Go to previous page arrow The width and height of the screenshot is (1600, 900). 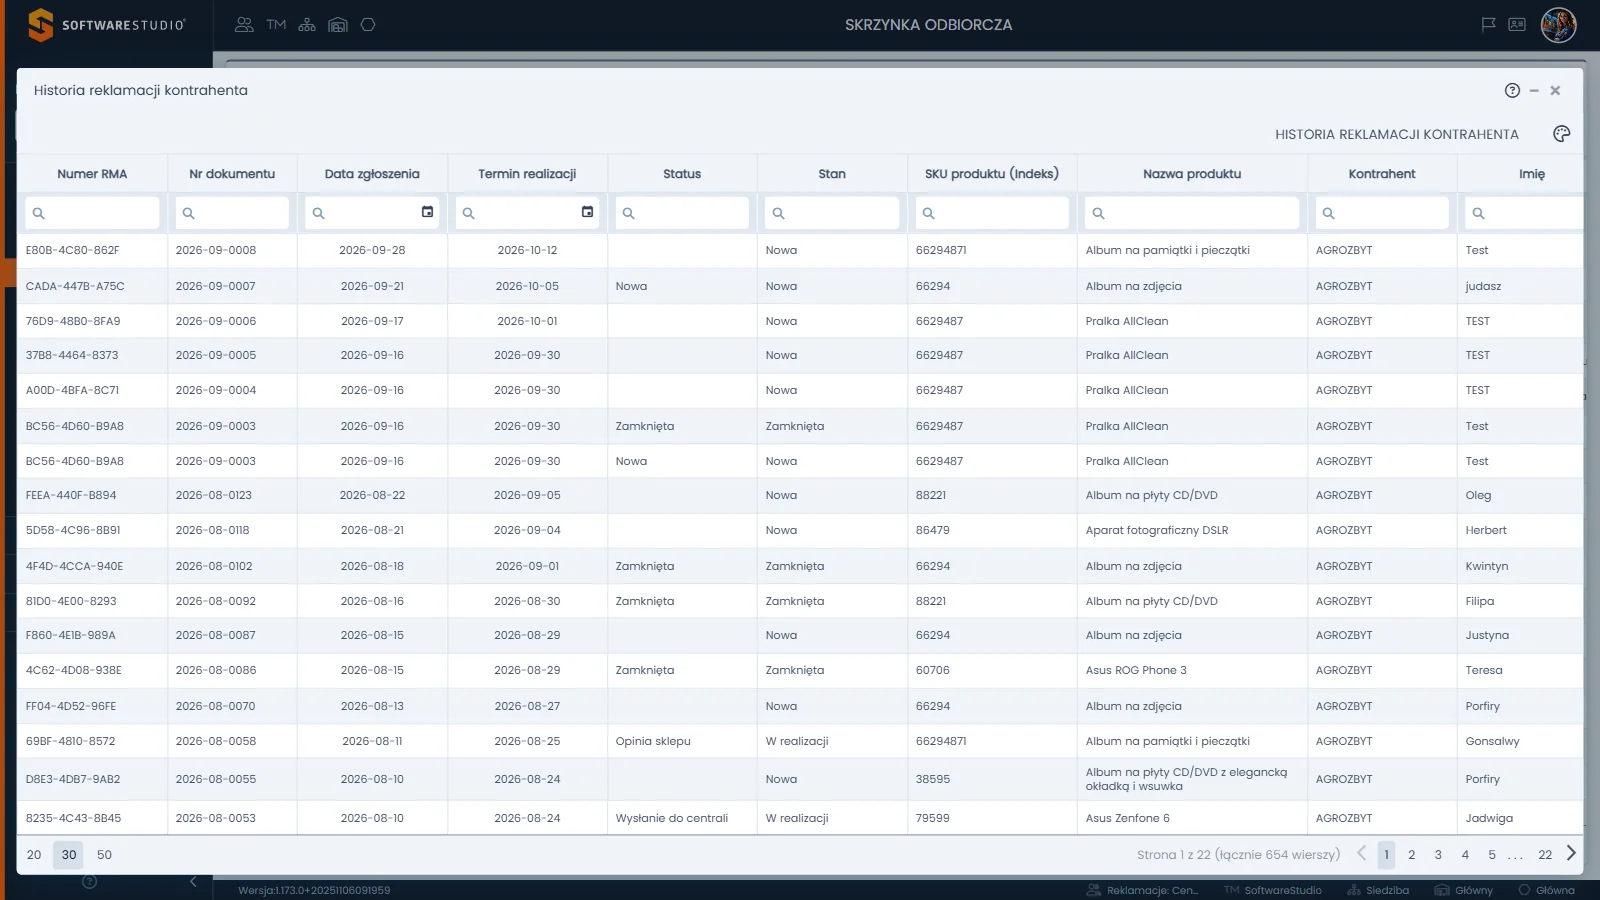coord(1361,853)
